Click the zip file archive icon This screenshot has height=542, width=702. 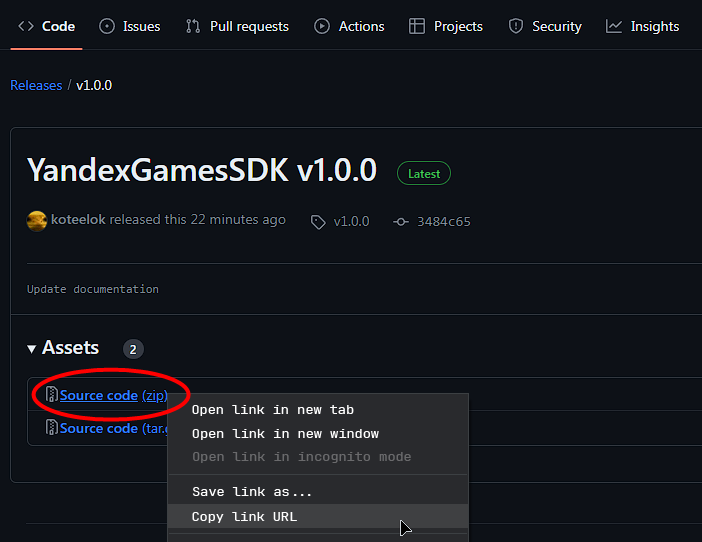[52, 395]
